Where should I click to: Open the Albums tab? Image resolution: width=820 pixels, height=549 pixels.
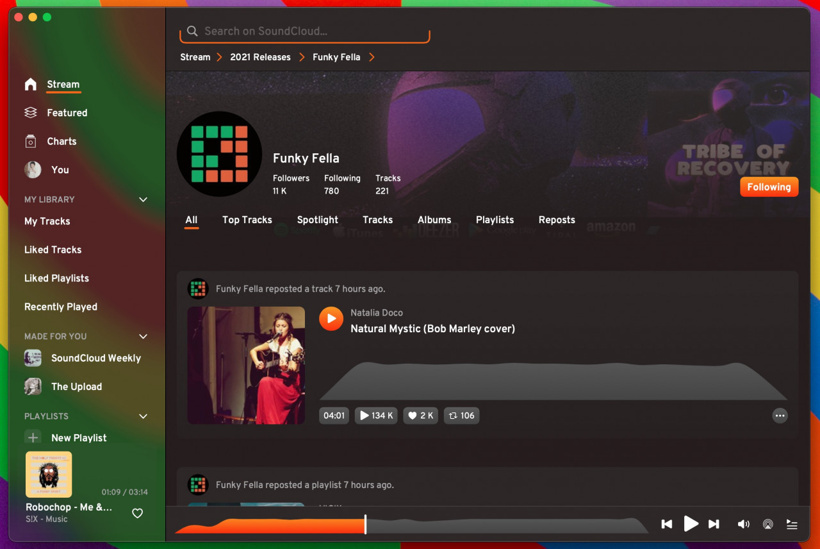coord(434,220)
